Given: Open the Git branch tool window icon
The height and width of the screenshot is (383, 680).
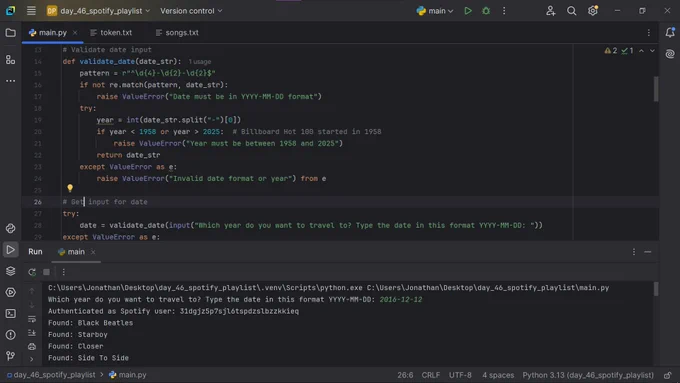Looking at the screenshot, I should tap(10, 356).
